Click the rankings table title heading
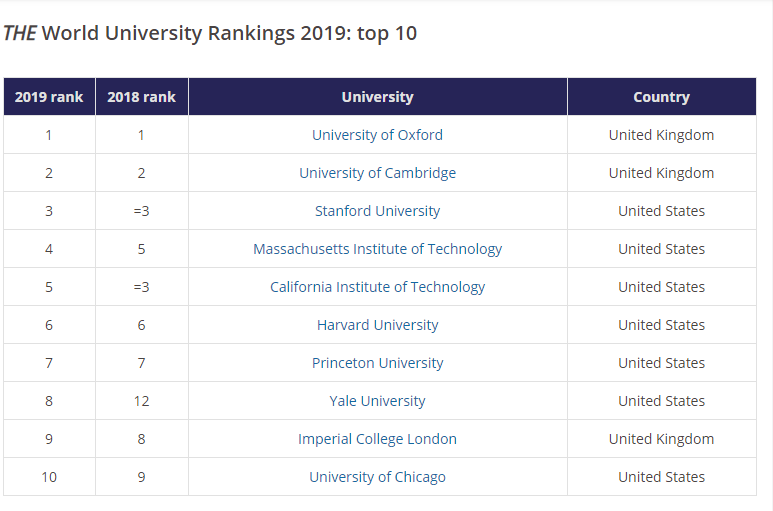Screen dimensions: 773x511 click(x=210, y=33)
